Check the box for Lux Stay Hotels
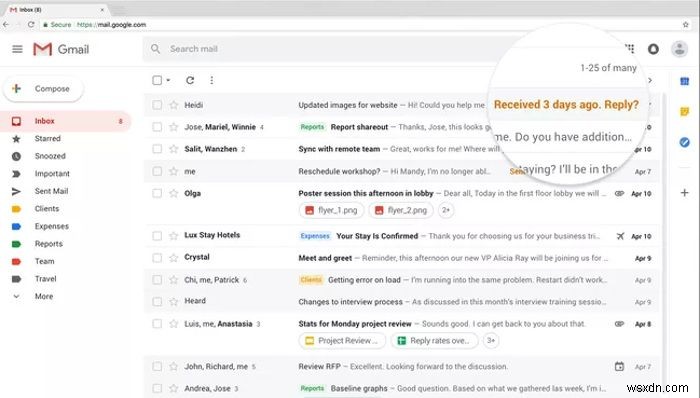The height and width of the screenshot is (398, 700). (157, 236)
